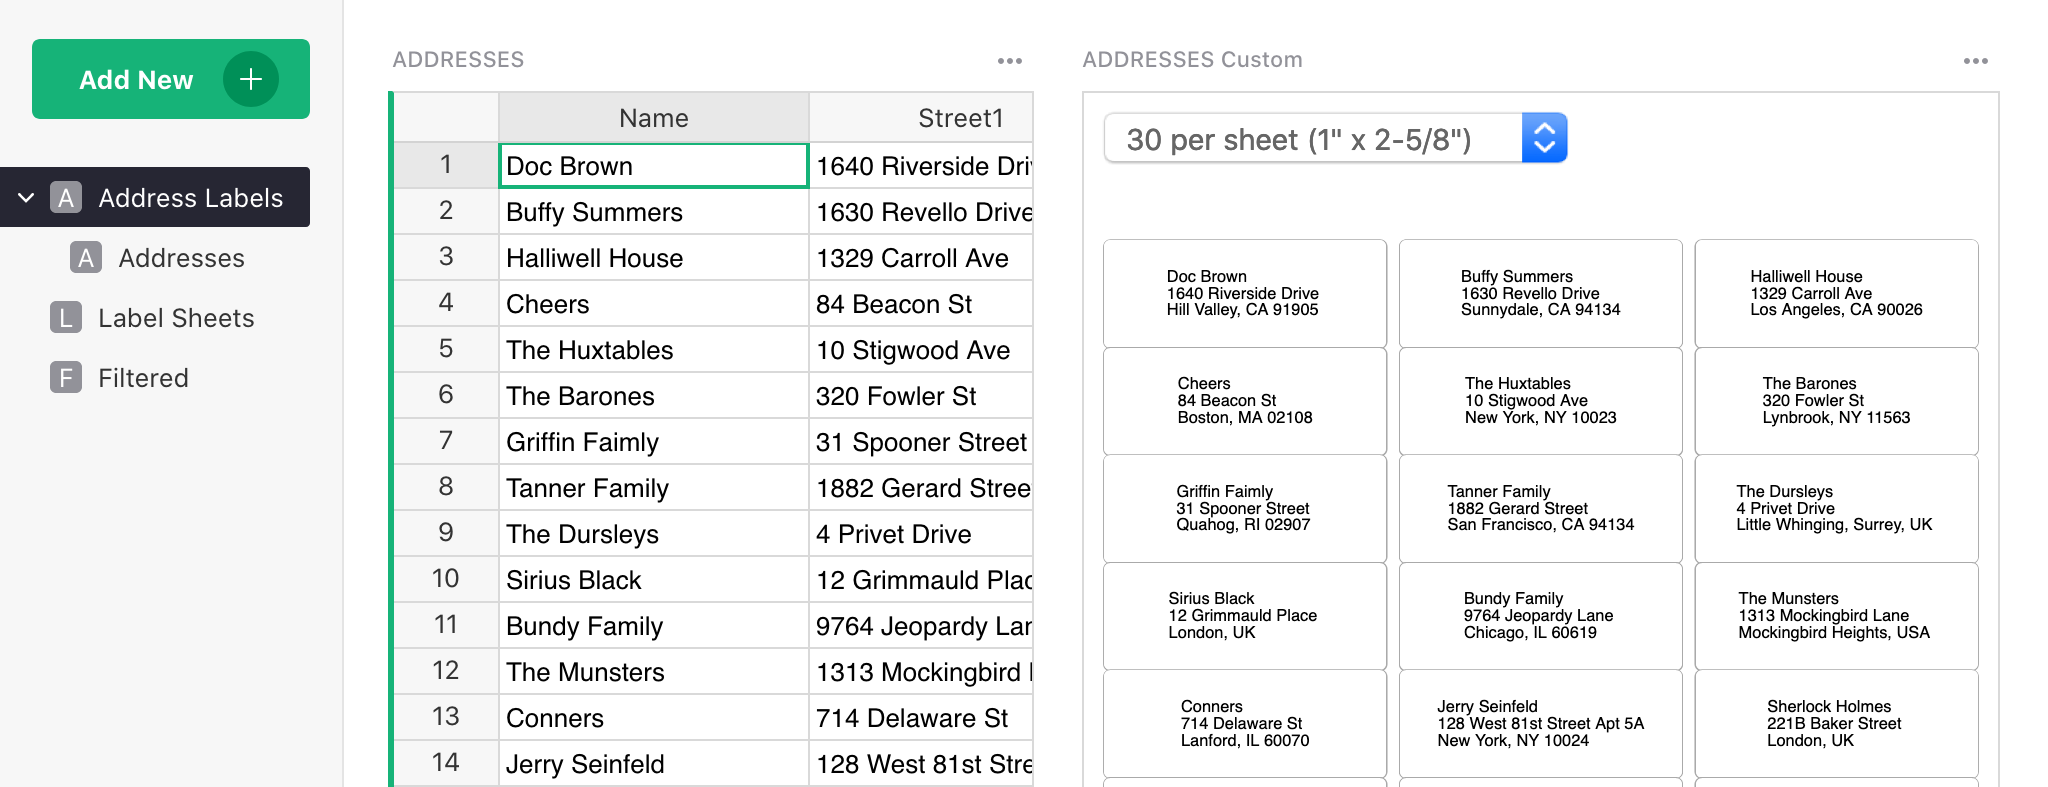Select The Dursleys name cell
2048x787 pixels.
(654, 533)
